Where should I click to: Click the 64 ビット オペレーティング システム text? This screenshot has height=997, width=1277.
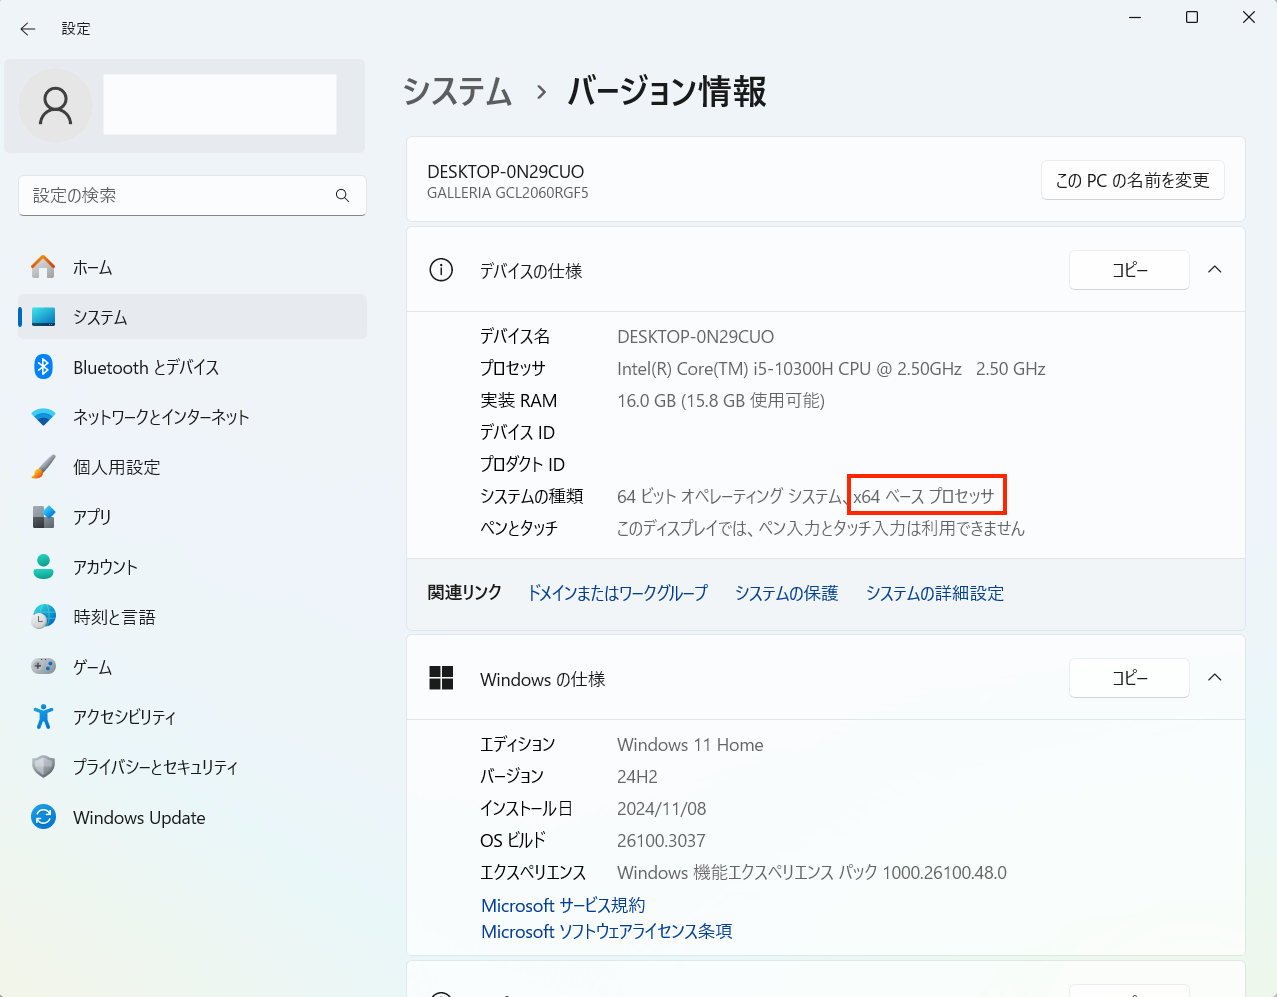(730, 497)
